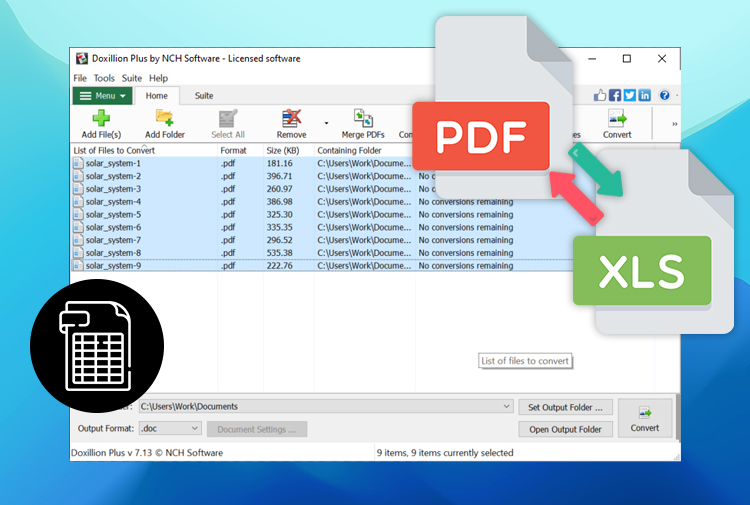
Task: Maximize the Doxillion window
Action: (627, 59)
